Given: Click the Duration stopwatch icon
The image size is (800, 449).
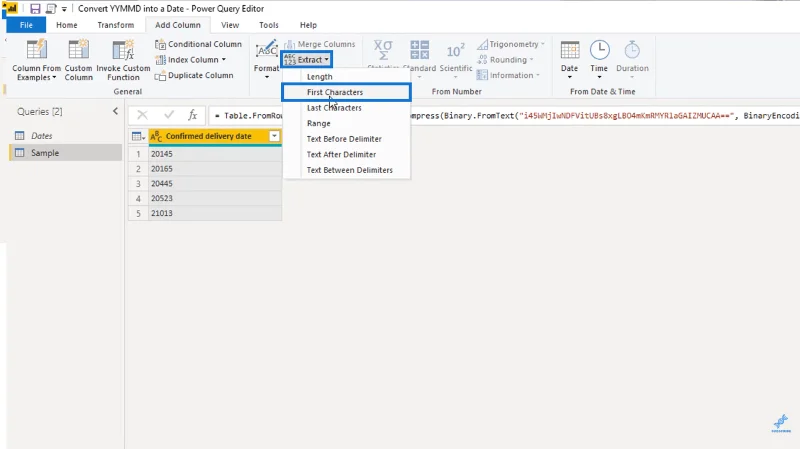Looking at the screenshot, I should (x=632, y=51).
